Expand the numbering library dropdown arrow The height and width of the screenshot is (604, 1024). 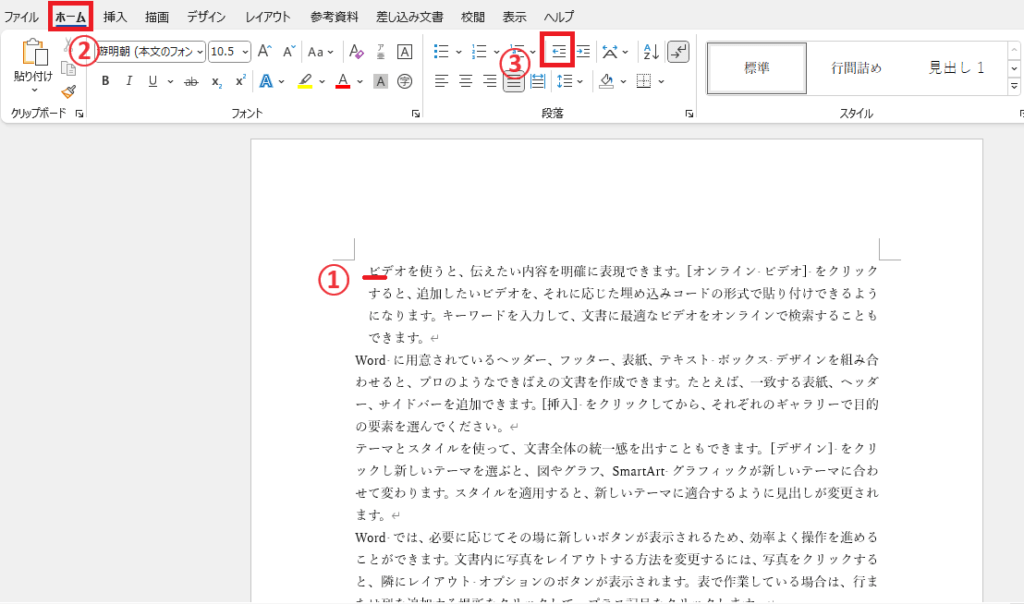496,52
